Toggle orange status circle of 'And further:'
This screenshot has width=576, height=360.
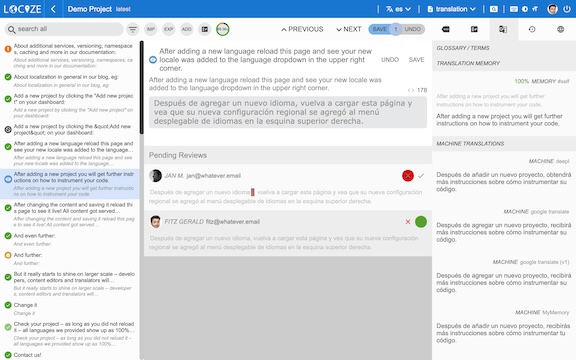[8, 255]
